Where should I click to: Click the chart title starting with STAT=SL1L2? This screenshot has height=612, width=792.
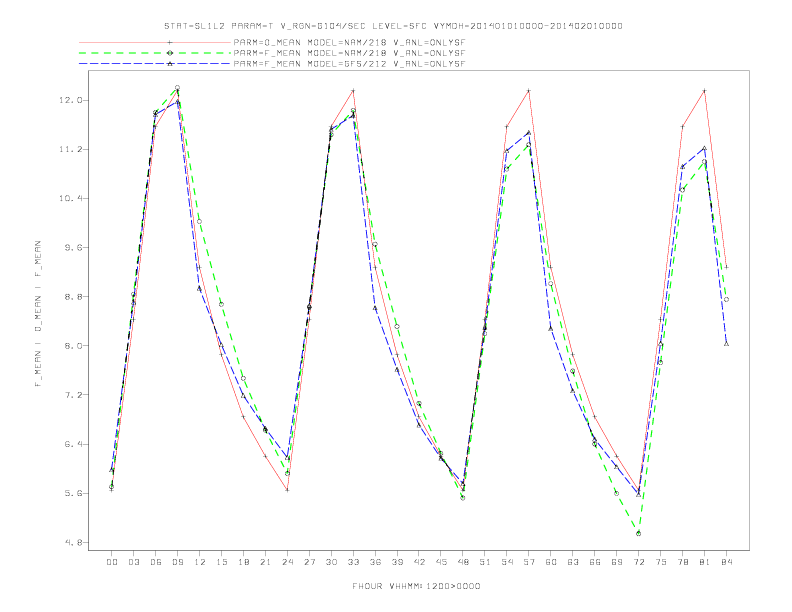(x=393, y=26)
